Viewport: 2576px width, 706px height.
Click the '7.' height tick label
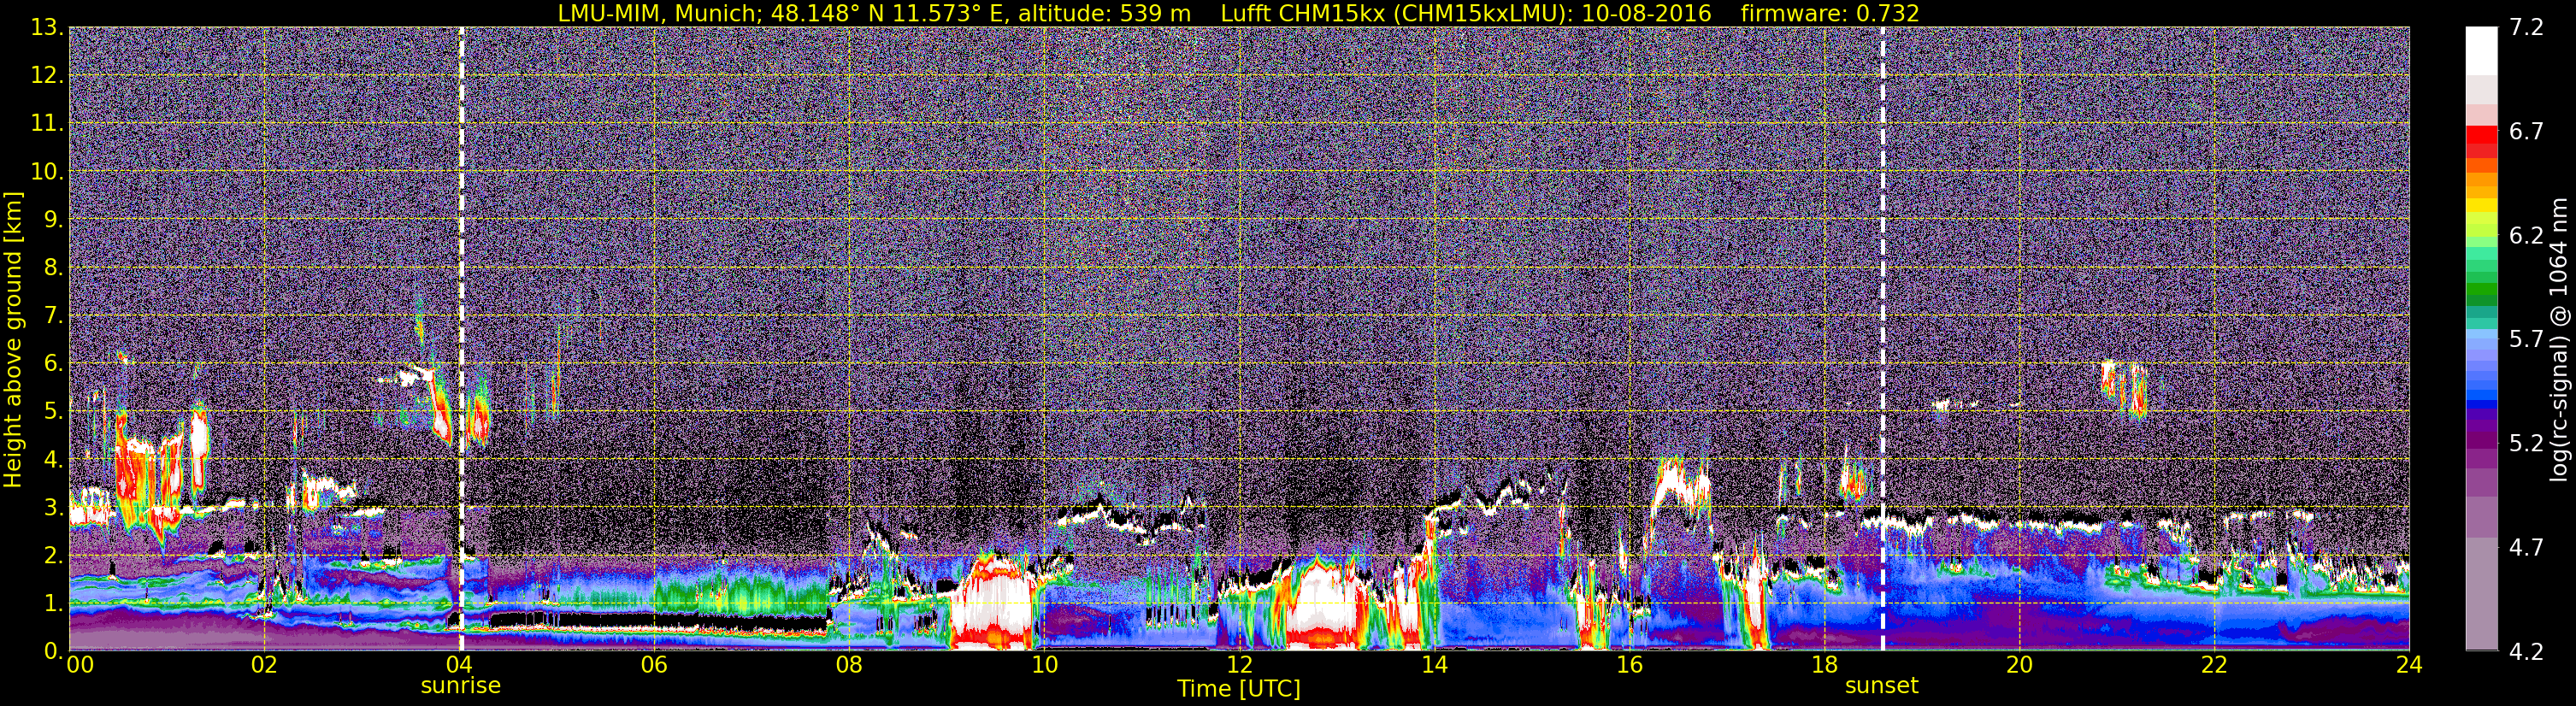(x=52, y=315)
